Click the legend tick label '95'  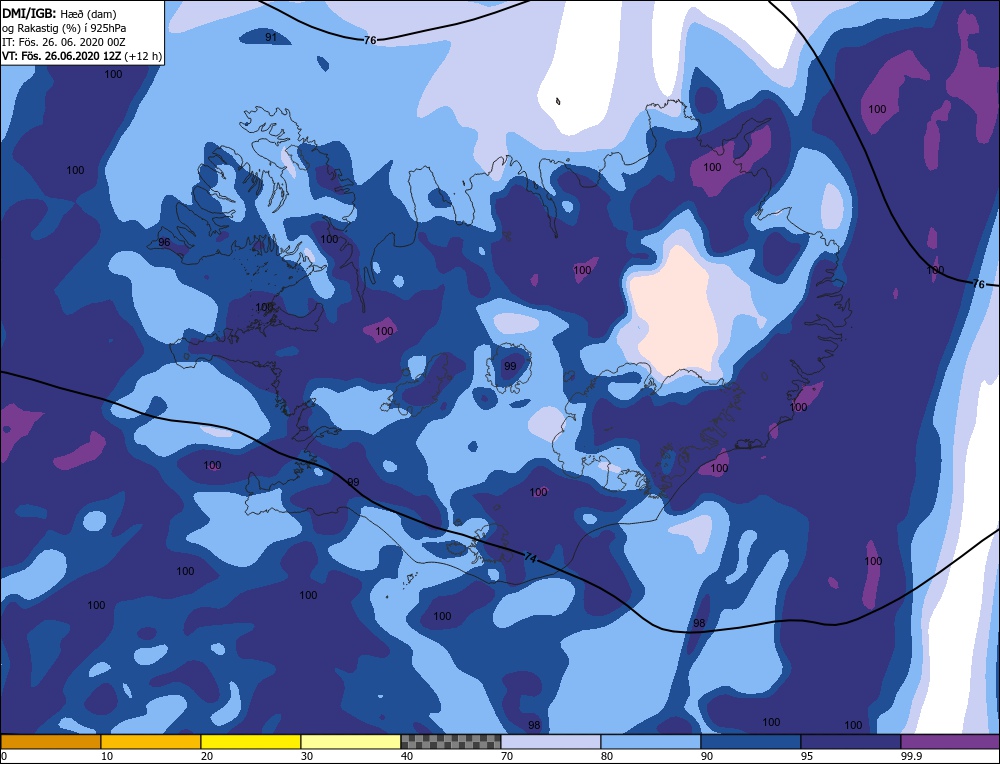(x=807, y=756)
